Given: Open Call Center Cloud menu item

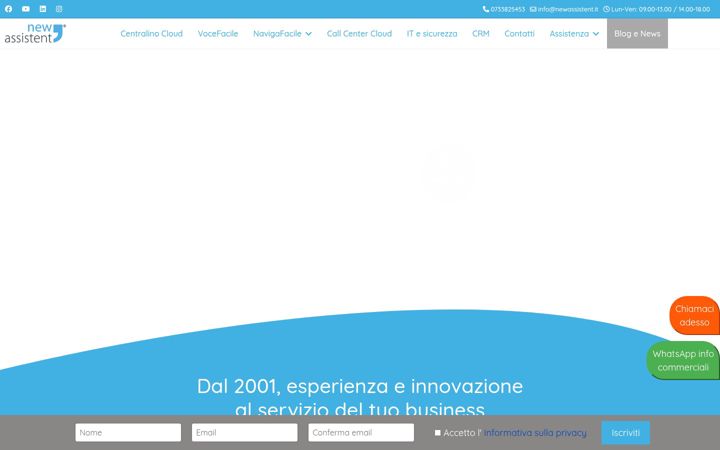Looking at the screenshot, I should pyautogui.click(x=359, y=34).
